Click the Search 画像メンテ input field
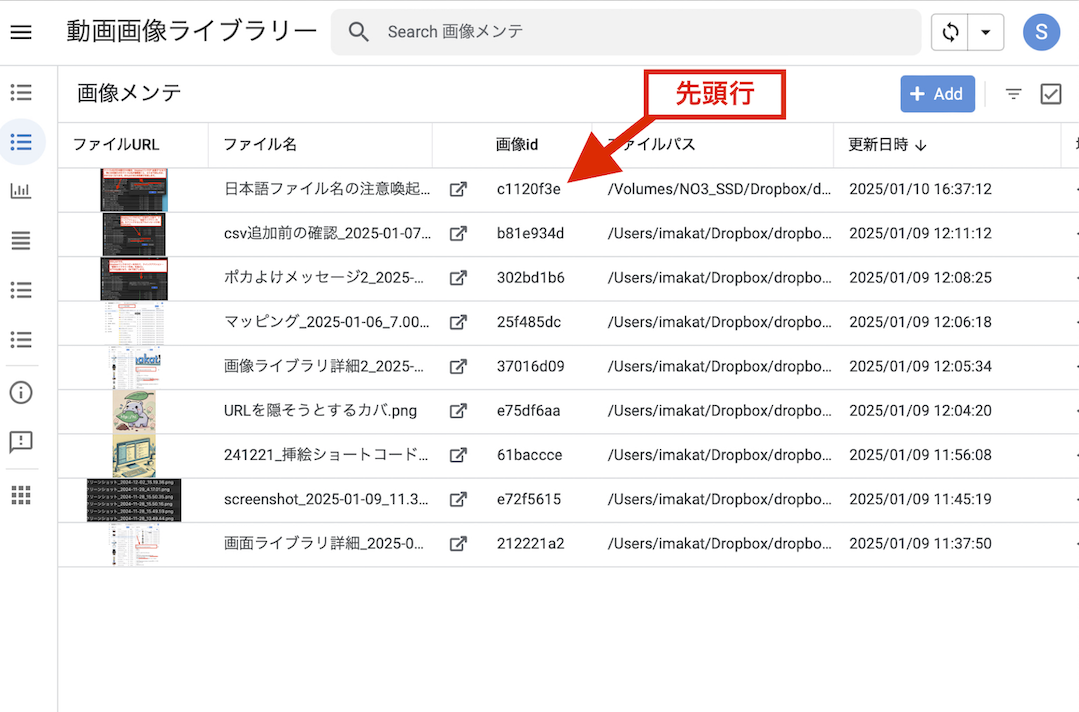The width and height of the screenshot is (1079, 712). pyautogui.click(x=640, y=32)
